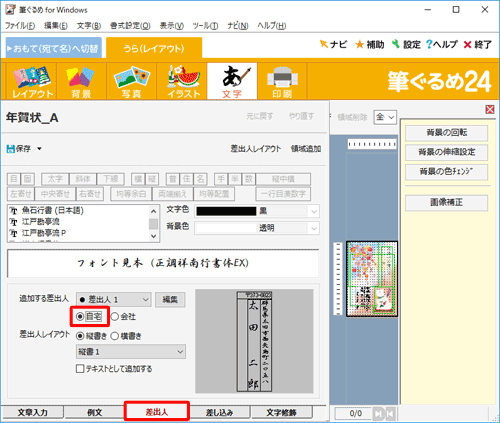The image size is (500, 423).
Task: Open 書式設定 menu
Action: (130, 26)
